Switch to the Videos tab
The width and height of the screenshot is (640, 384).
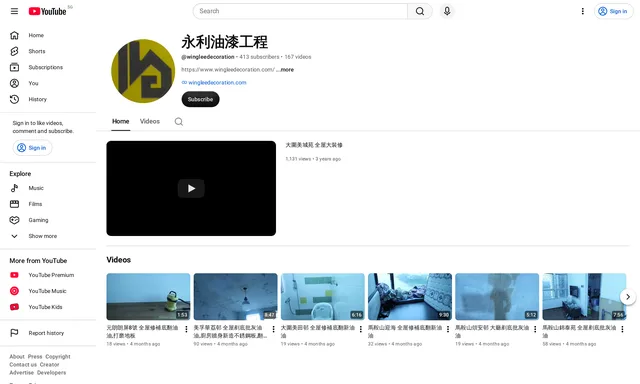coord(150,121)
